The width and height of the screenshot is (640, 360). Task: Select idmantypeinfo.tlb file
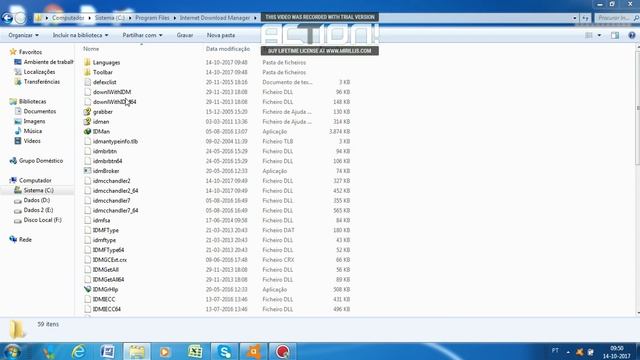pos(115,141)
